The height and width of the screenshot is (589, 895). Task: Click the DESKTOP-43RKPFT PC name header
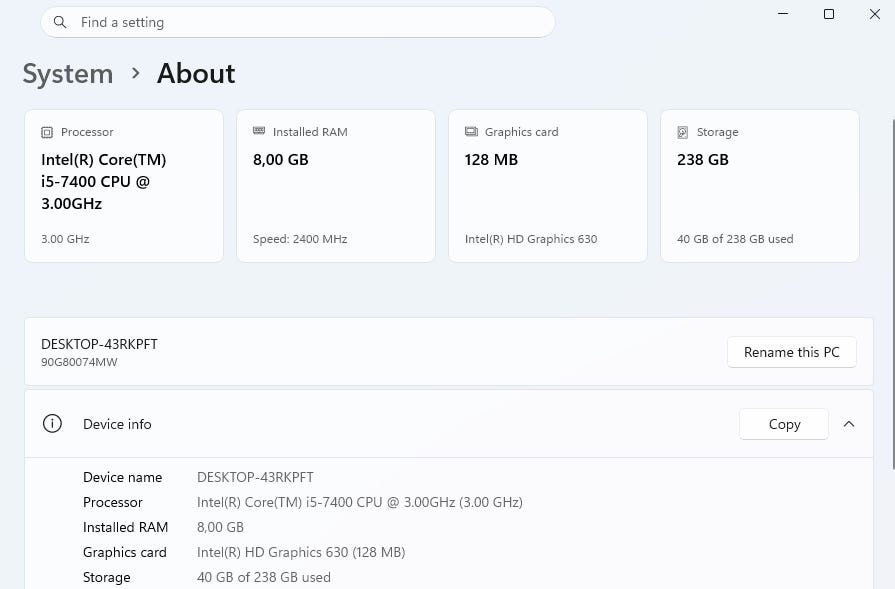click(x=99, y=344)
